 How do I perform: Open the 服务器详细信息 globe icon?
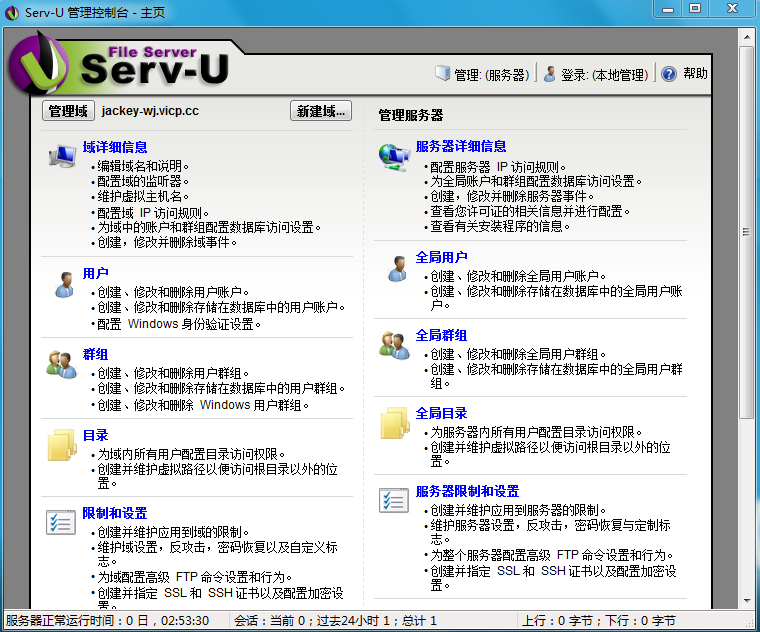[x=394, y=157]
